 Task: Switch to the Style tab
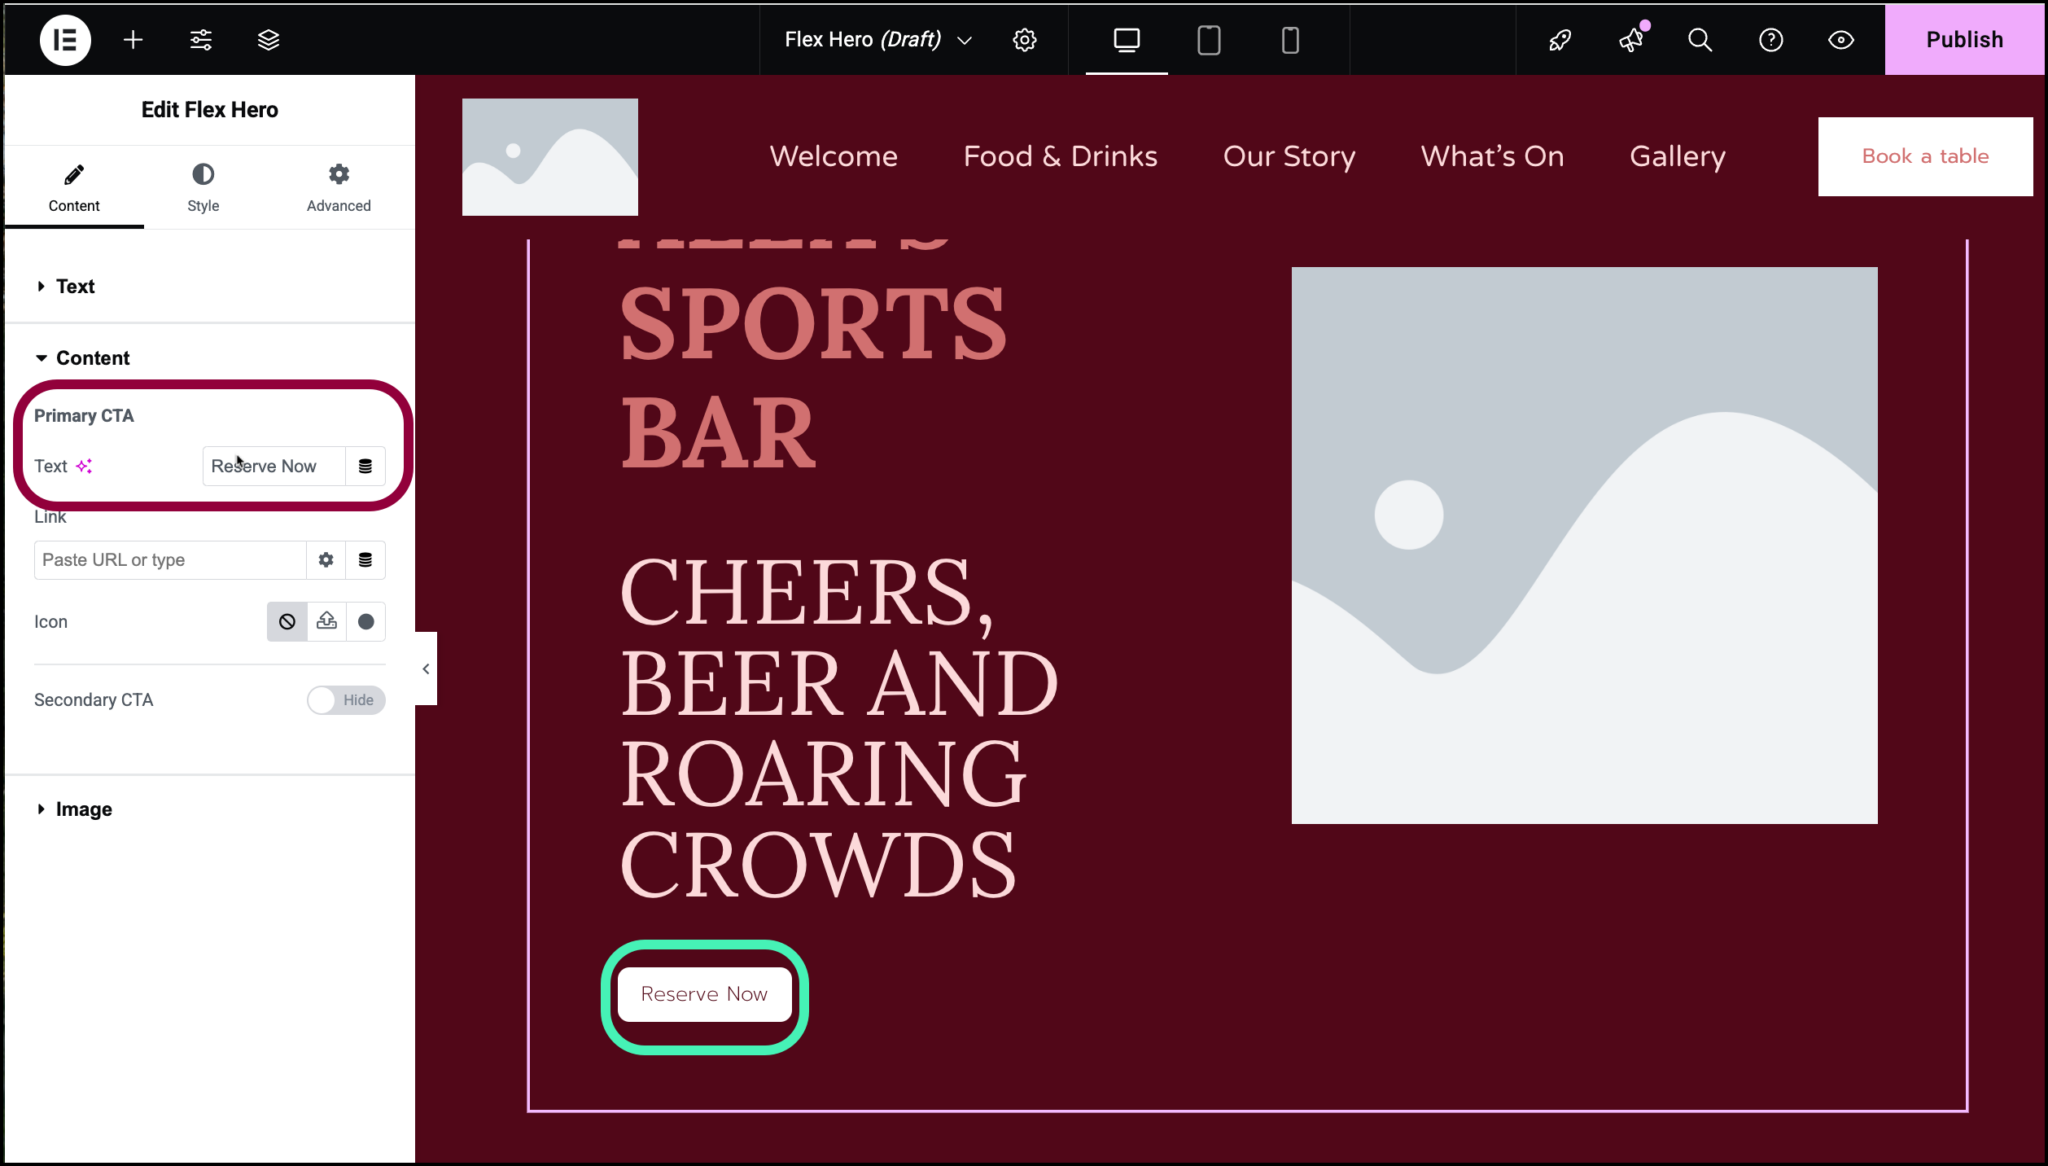click(x=203, y=187)
